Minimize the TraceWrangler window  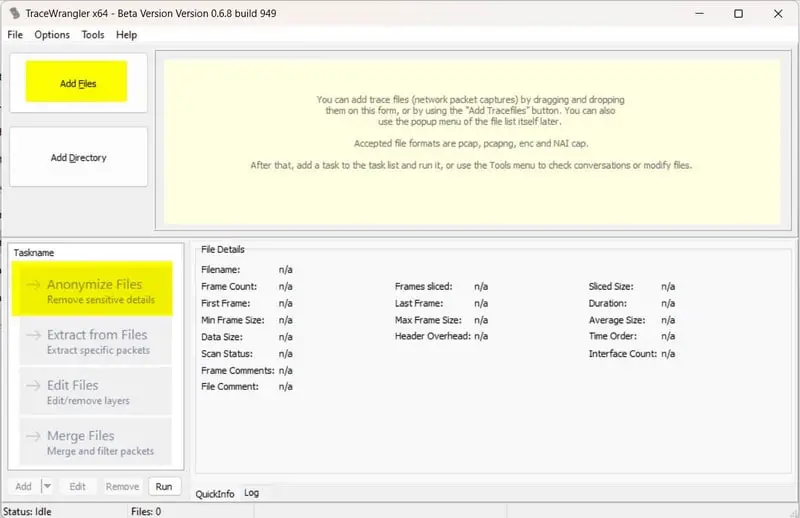699,14
